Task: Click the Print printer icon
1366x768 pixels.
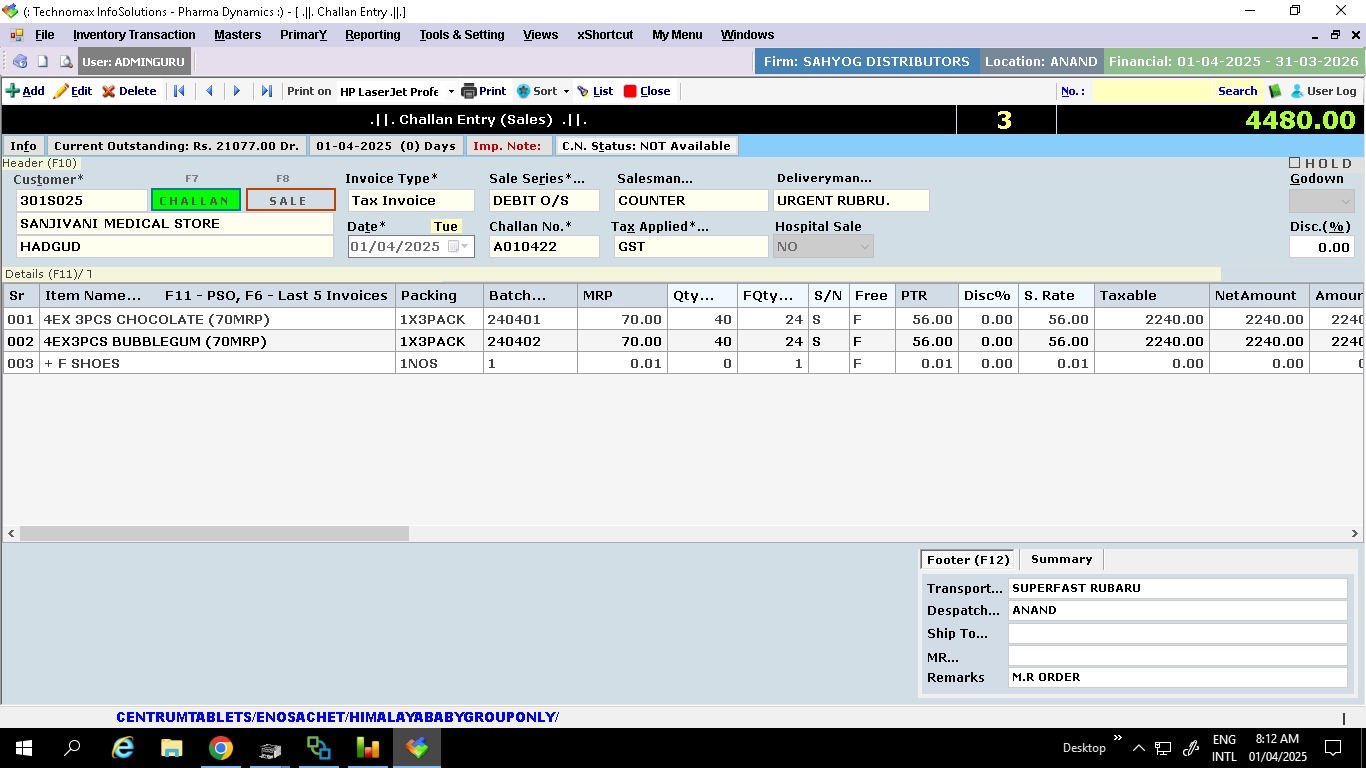Action: 469,91
